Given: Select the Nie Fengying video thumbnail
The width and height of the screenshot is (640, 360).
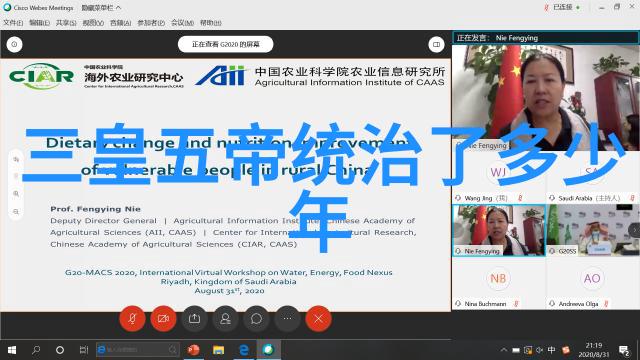Looking at the screenshot, I should 499,231.
